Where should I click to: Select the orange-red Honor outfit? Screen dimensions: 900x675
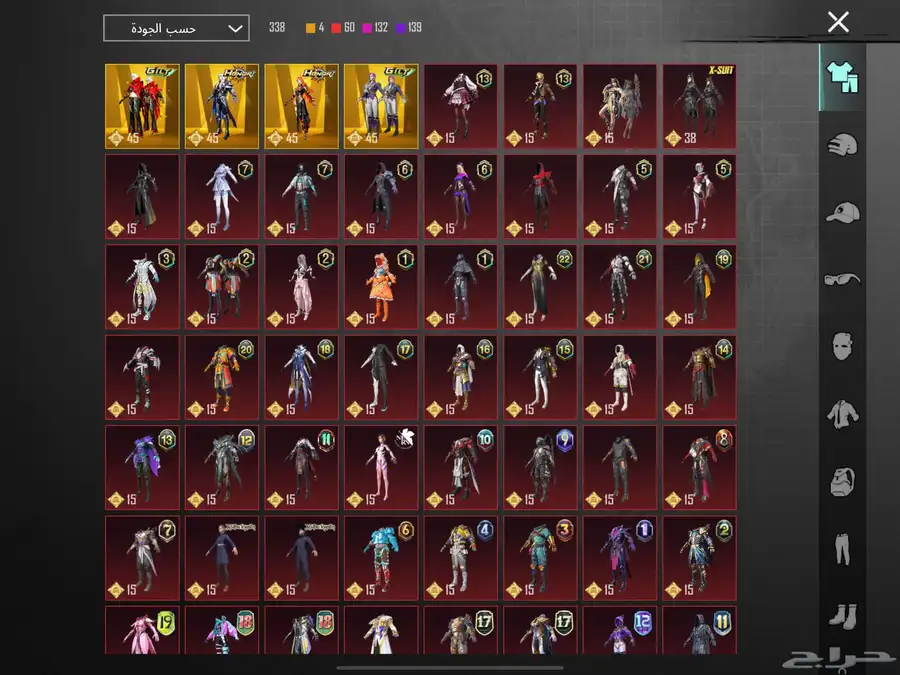pos(302,106)
